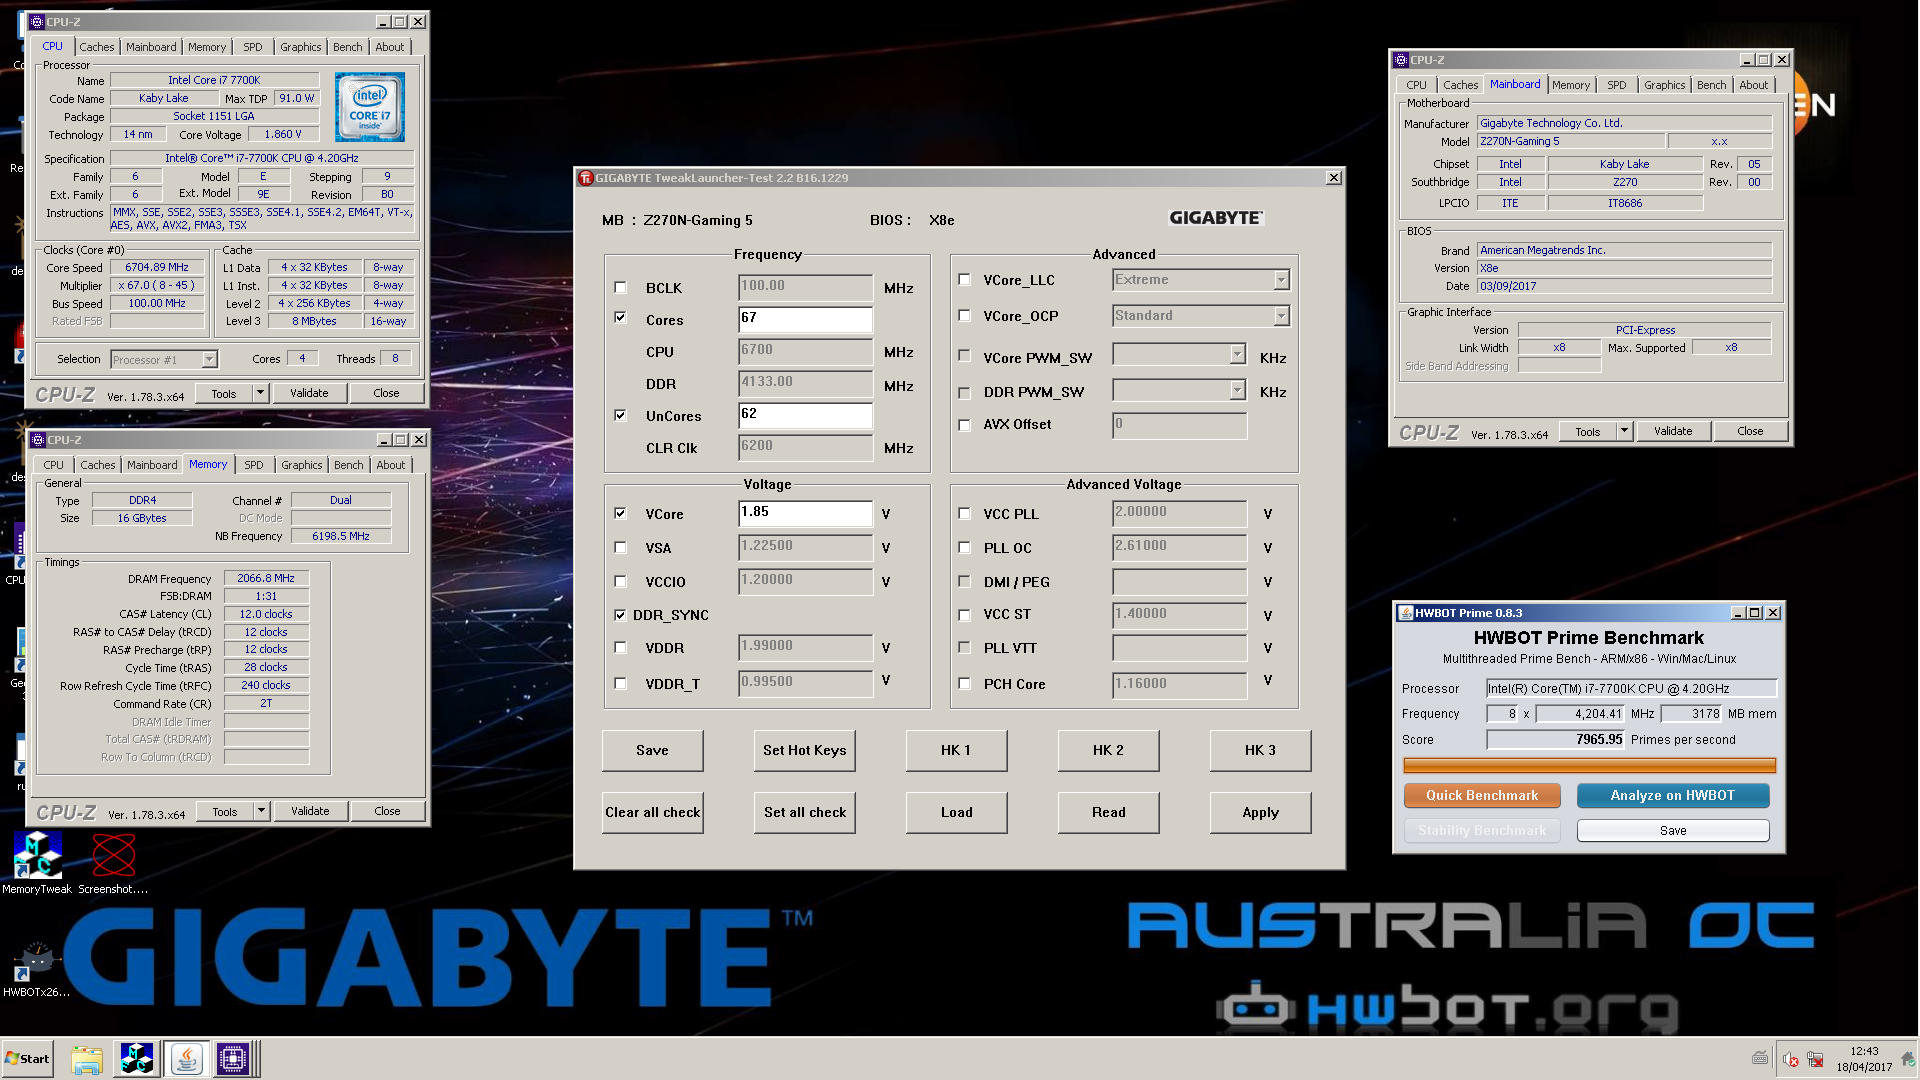Click Analyze on HWBOT button

(x=1672, y=795)
